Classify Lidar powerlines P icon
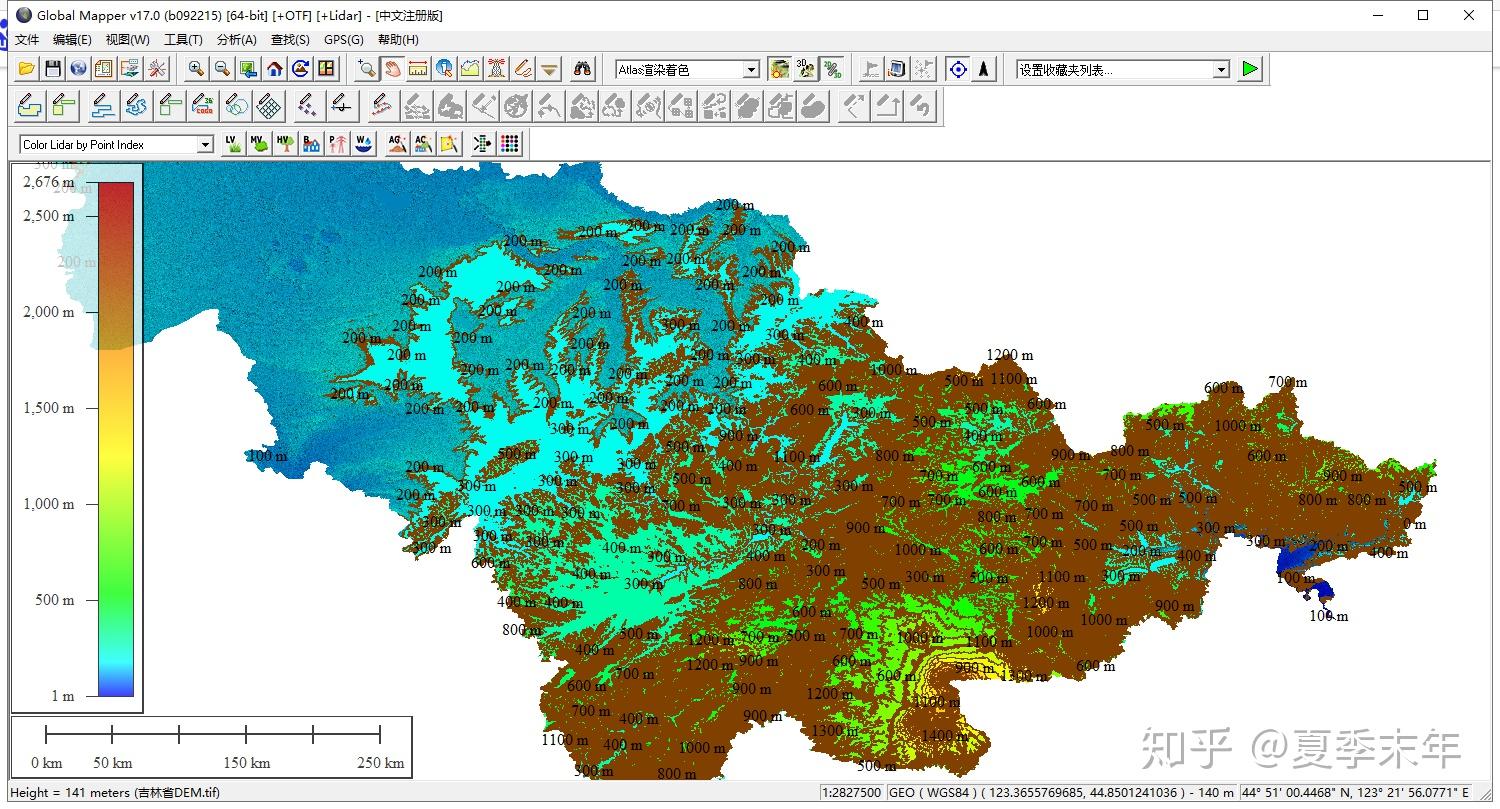1500x809 pixels. tap(338, 144)
